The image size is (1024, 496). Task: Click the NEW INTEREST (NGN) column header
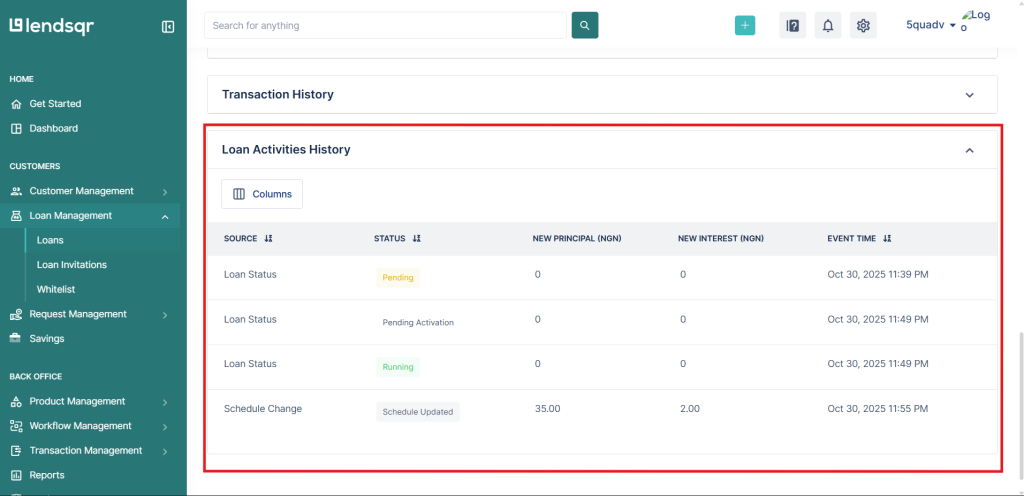[721, 239]
